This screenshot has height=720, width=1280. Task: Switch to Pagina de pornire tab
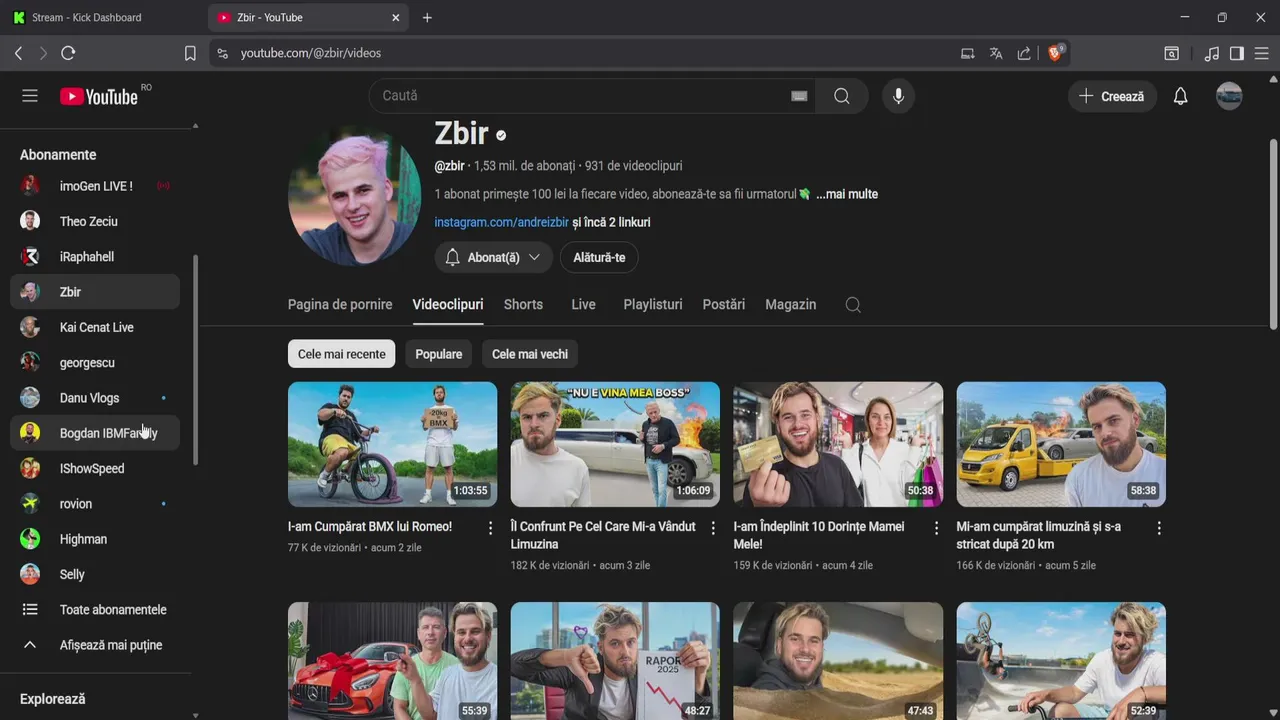click(340, 304)
